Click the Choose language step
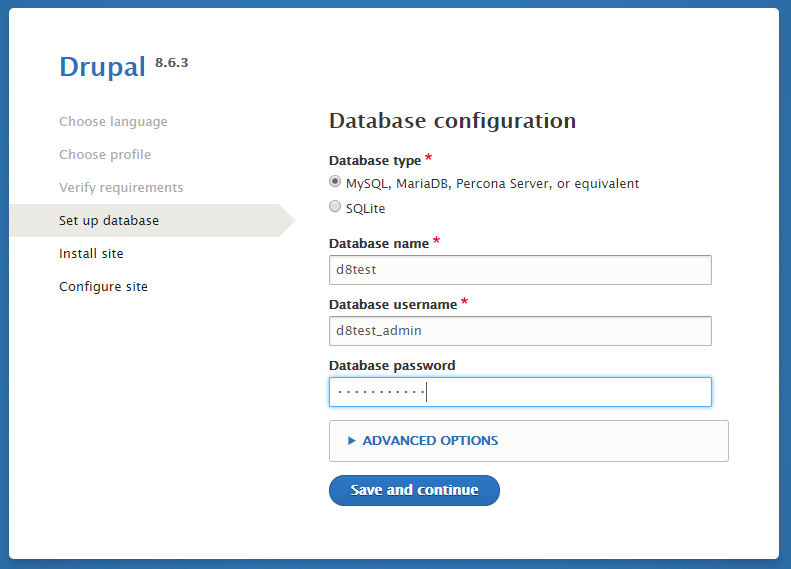The height and width of the screenshot is (569, 791). pos(113,122)
